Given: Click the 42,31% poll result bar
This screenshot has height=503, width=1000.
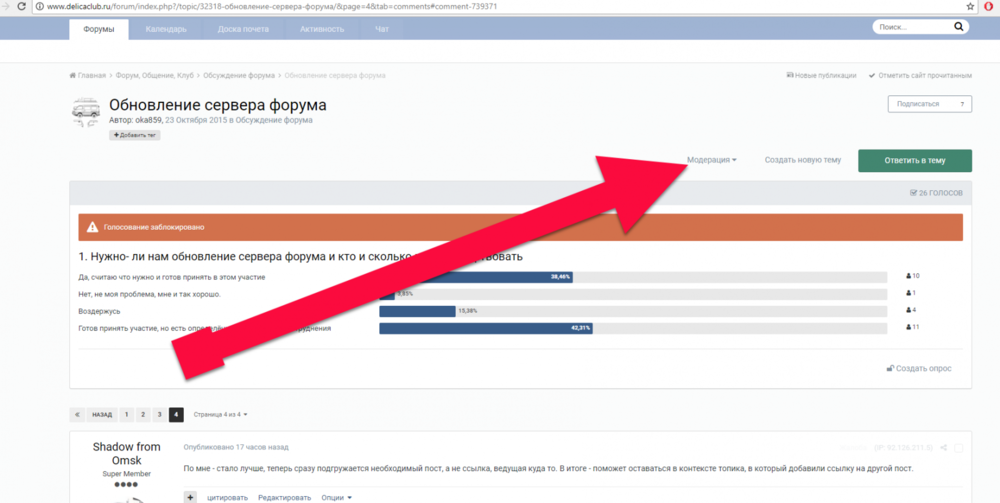Looking at the screenshot, I should point(485,328).
